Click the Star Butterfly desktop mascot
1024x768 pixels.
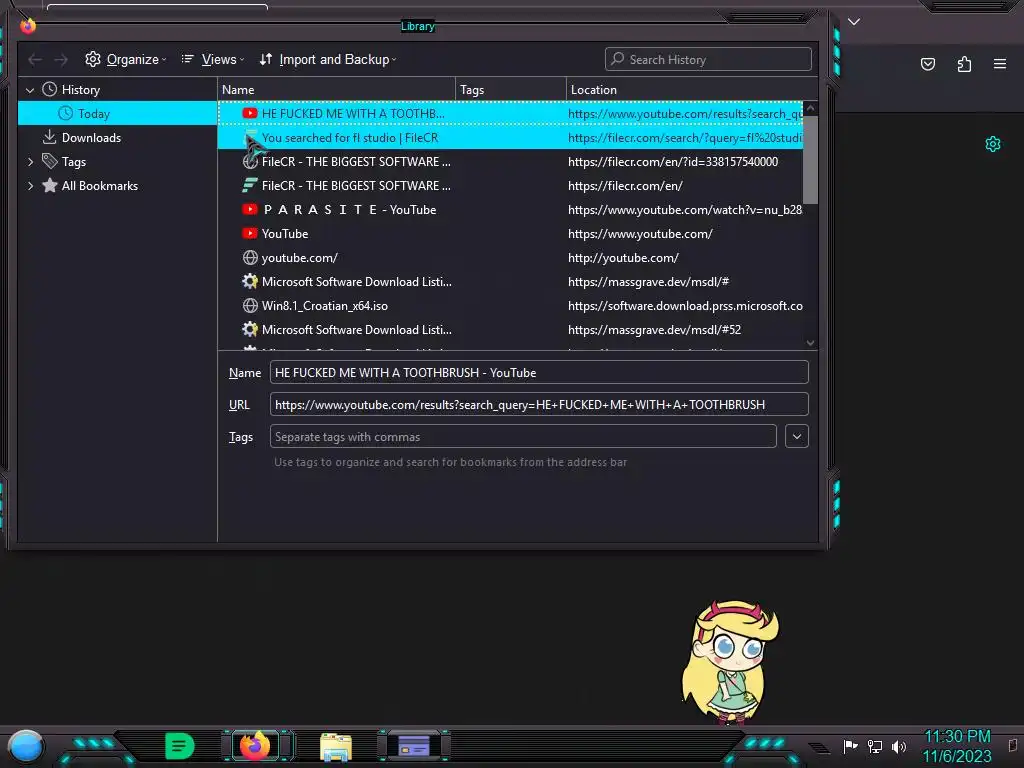click(730, 663)
